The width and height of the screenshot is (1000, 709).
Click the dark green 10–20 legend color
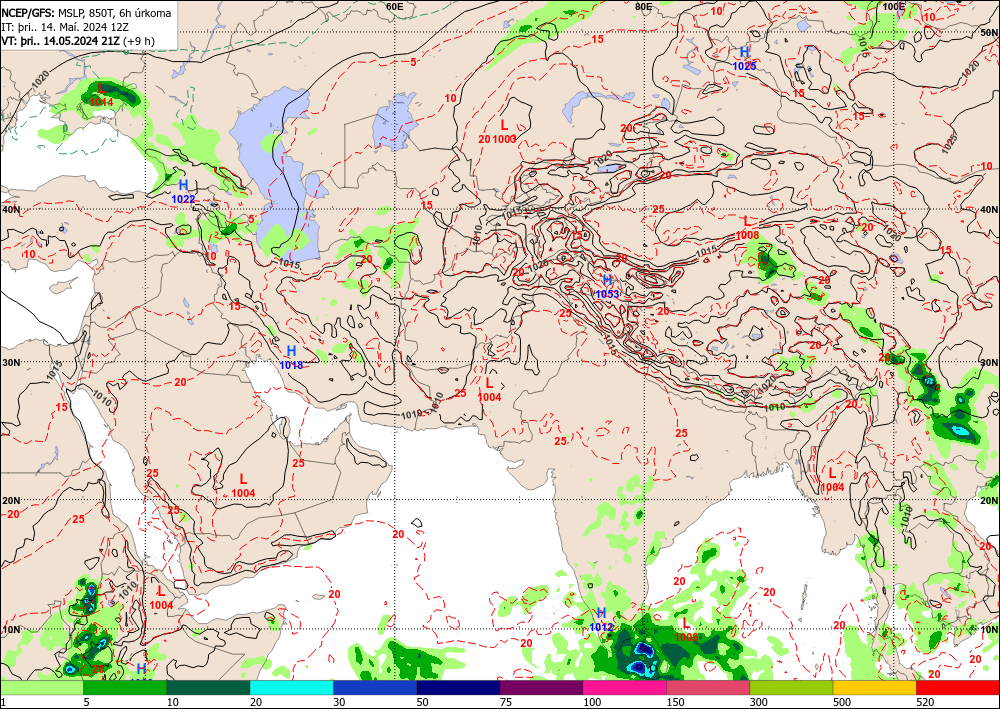[208, 687]
